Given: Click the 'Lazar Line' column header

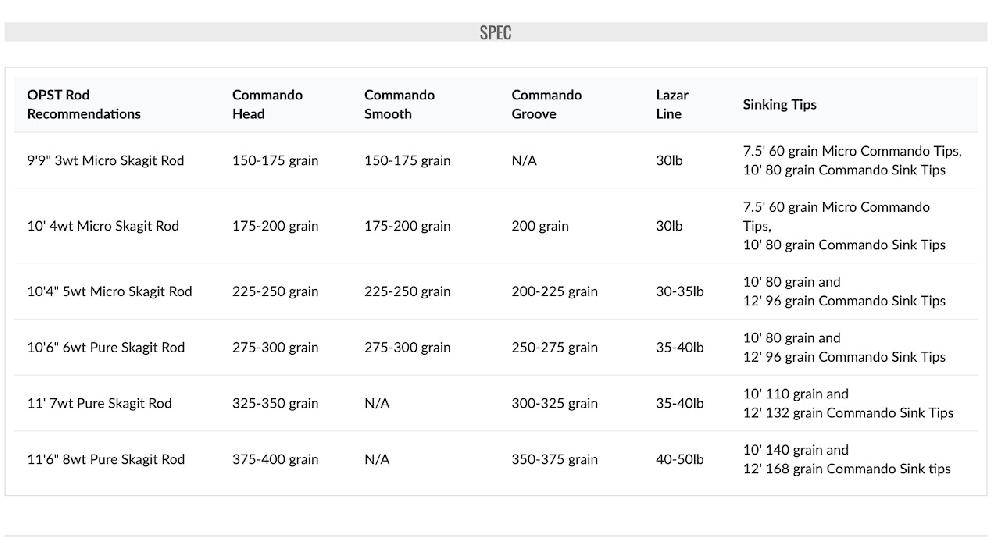Looking at the screenshot, I should (672, 105).
